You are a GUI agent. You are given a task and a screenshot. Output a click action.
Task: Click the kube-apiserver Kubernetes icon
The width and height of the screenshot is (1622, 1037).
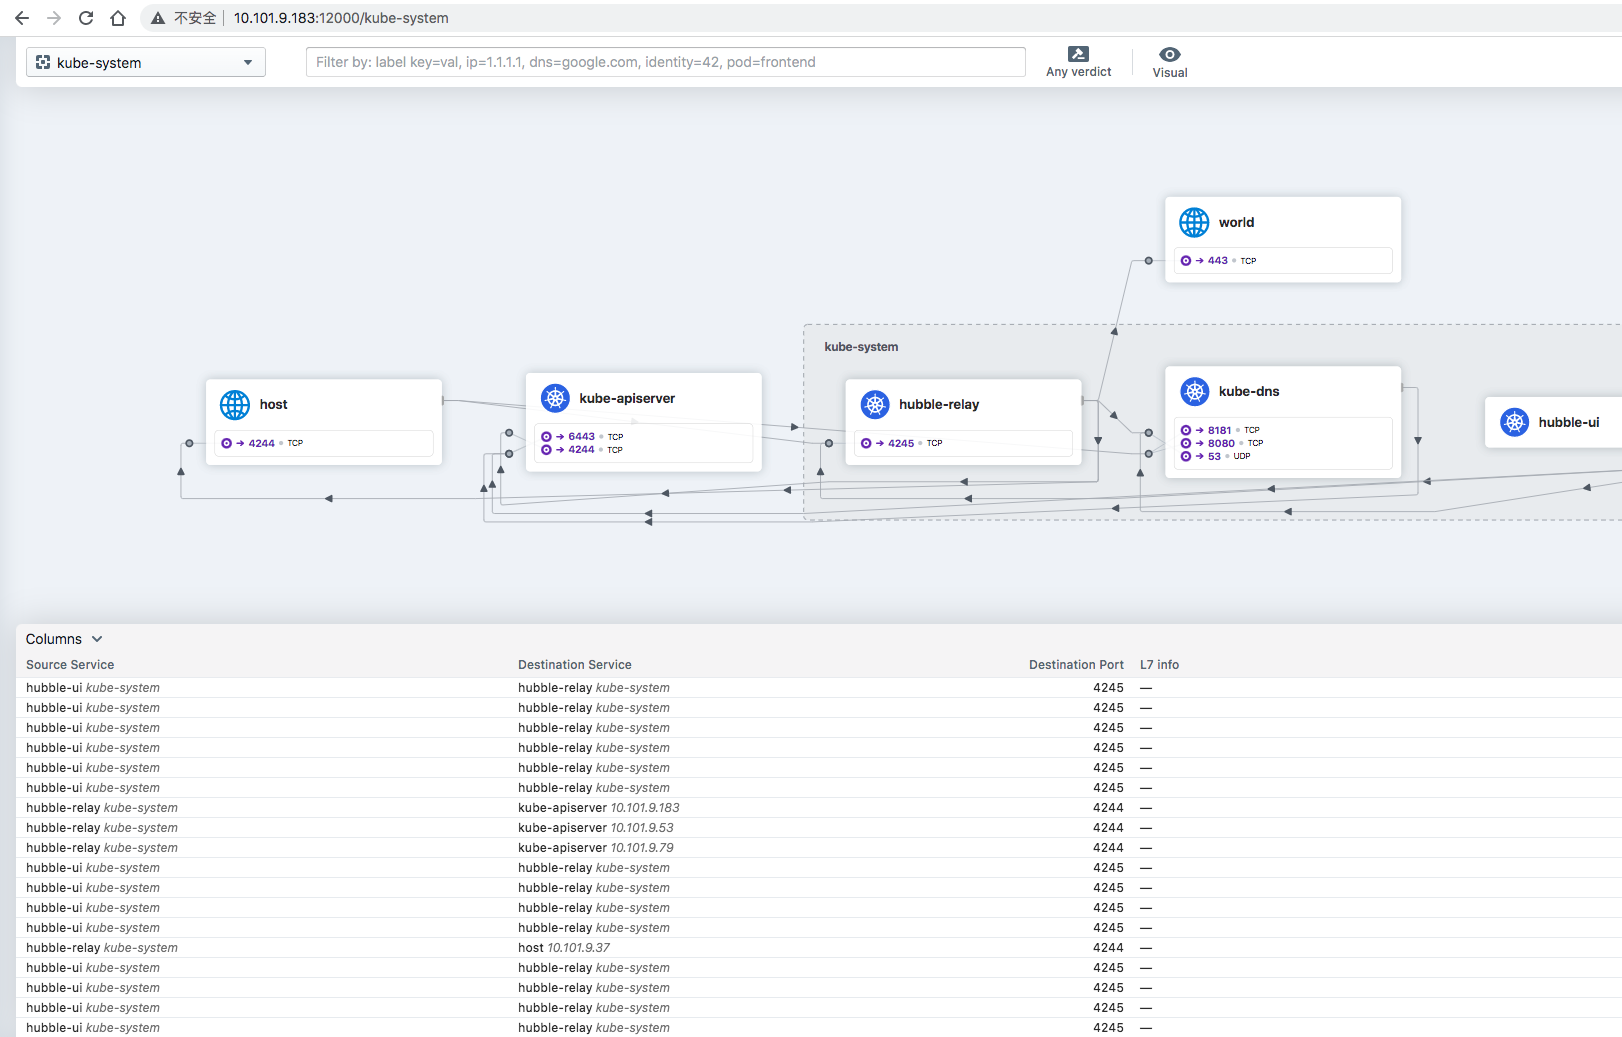(555, 398)
